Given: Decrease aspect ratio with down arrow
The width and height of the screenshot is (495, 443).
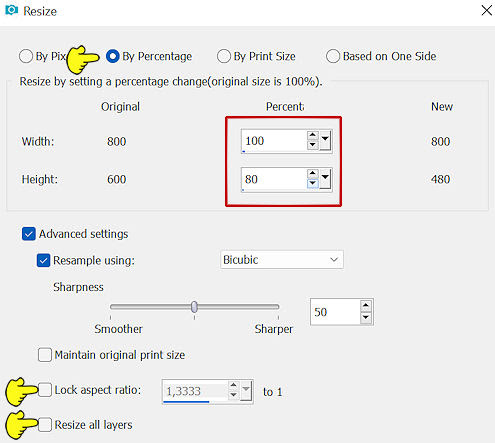Looking at the screenshot, I should click(234, 395).
